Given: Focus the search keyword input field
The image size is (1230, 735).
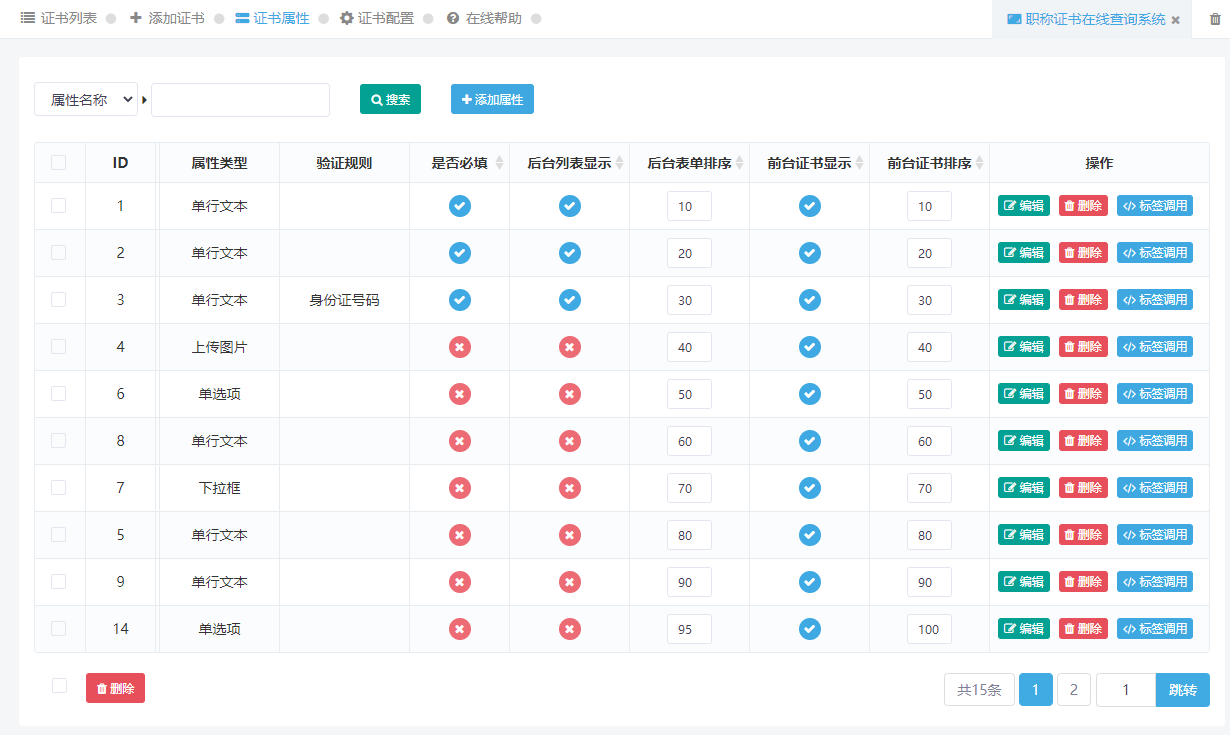Looking at the screenshot, I should [x=240, y=100].
